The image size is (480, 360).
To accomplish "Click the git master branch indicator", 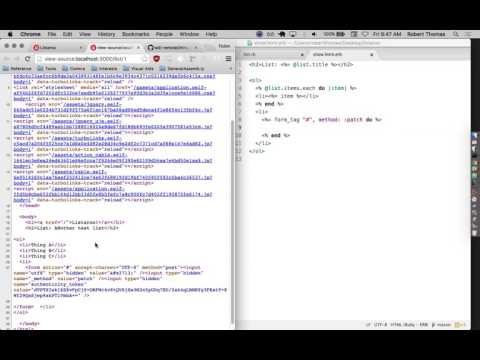I will [442, 324].
